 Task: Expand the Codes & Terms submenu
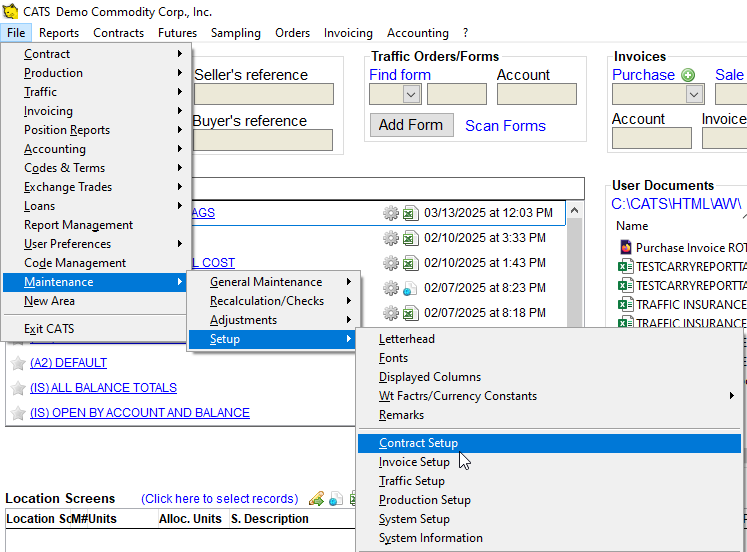pos(96,168)
